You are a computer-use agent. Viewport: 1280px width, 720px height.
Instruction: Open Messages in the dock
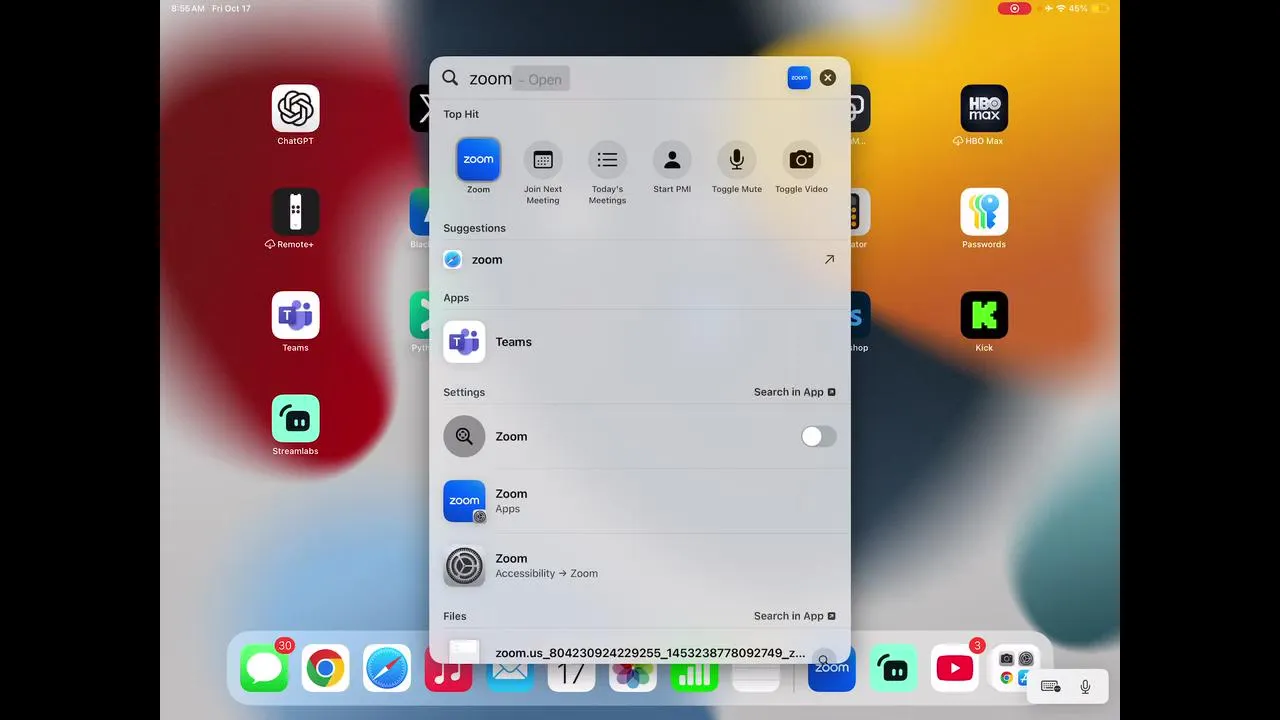pyautogui.click(x=264, y=668)
